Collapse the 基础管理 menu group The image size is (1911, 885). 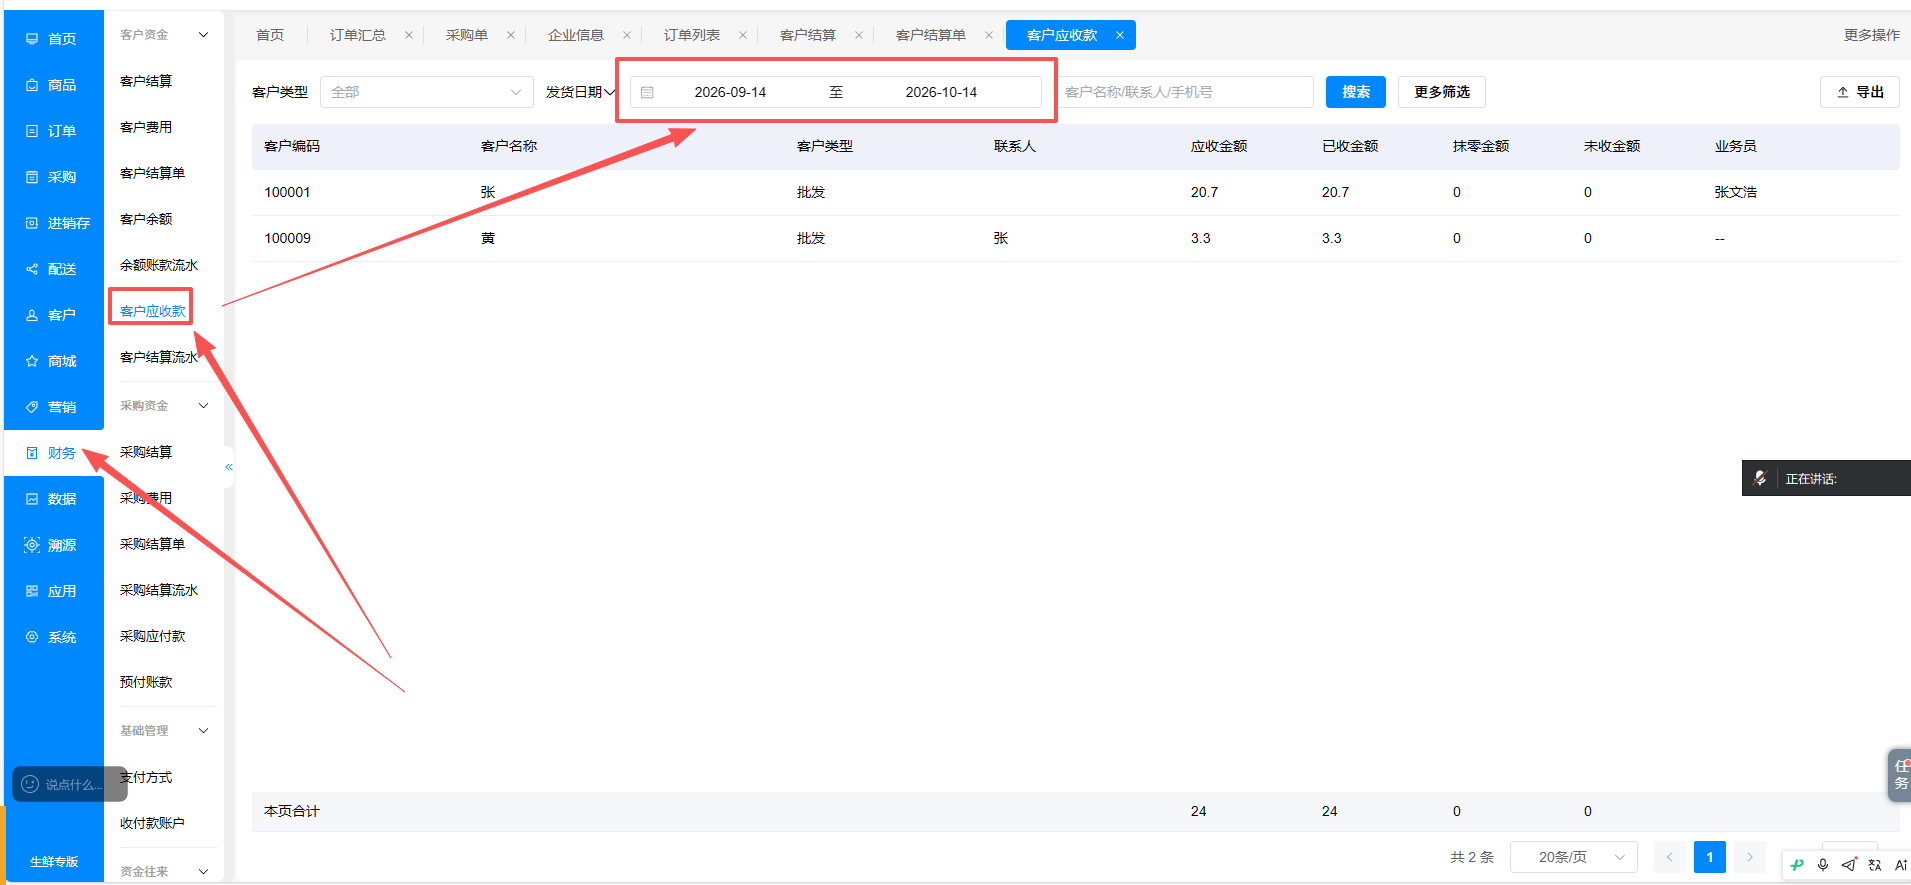(204, 731)
